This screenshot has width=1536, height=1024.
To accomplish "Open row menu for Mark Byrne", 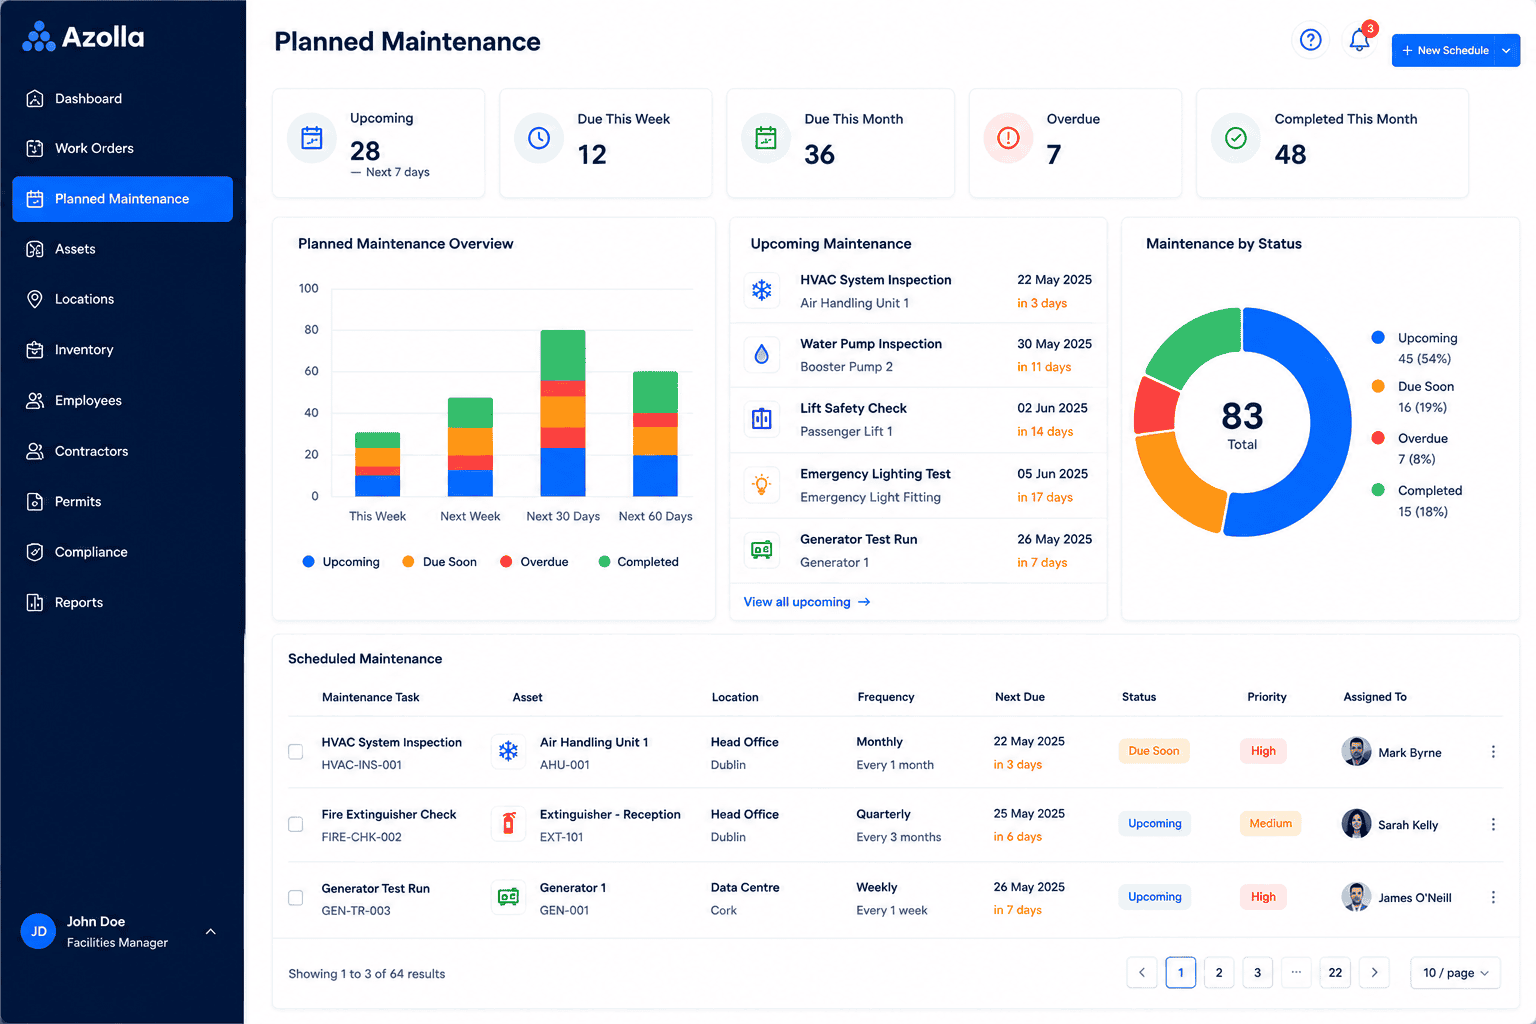I will pyautogui.click(x=1493, y=752).
